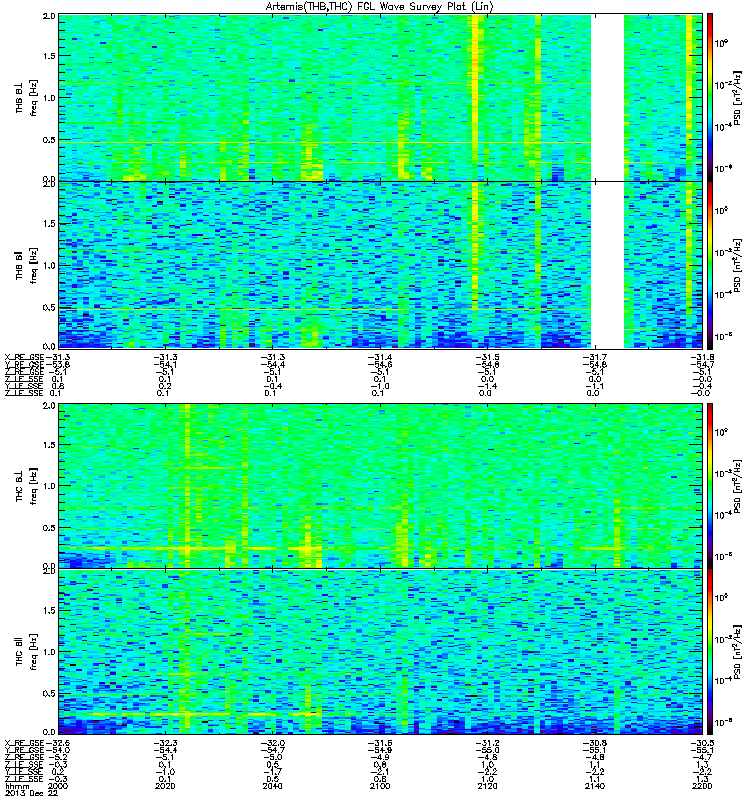Click the '0.5' frequency tick of THC B⊥
Viewport: 750px width, 800px height.
49,528
